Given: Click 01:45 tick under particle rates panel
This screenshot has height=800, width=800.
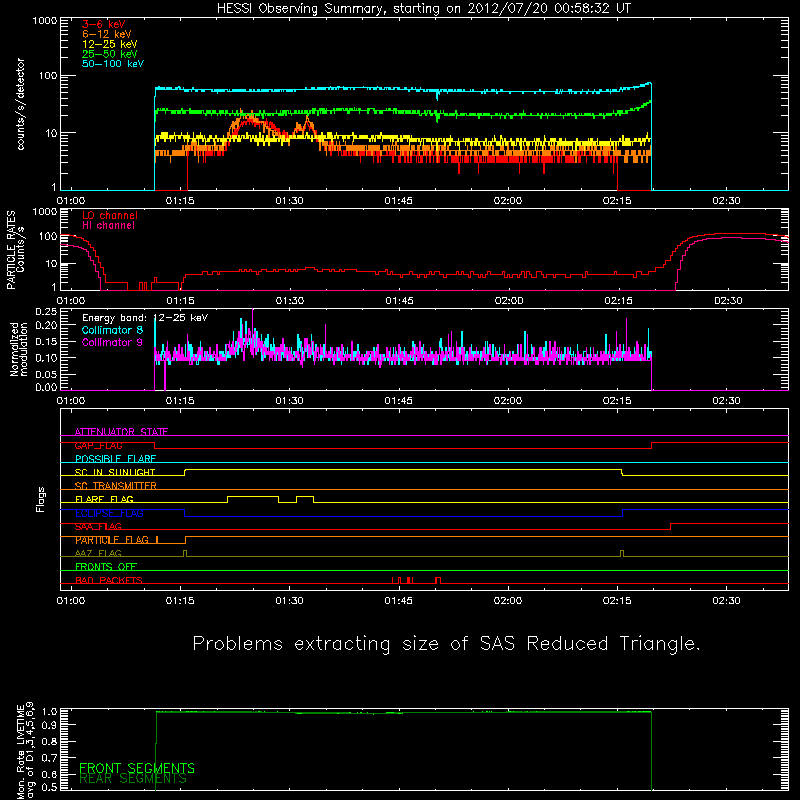Looking at the screenshot, I should 399,301.
